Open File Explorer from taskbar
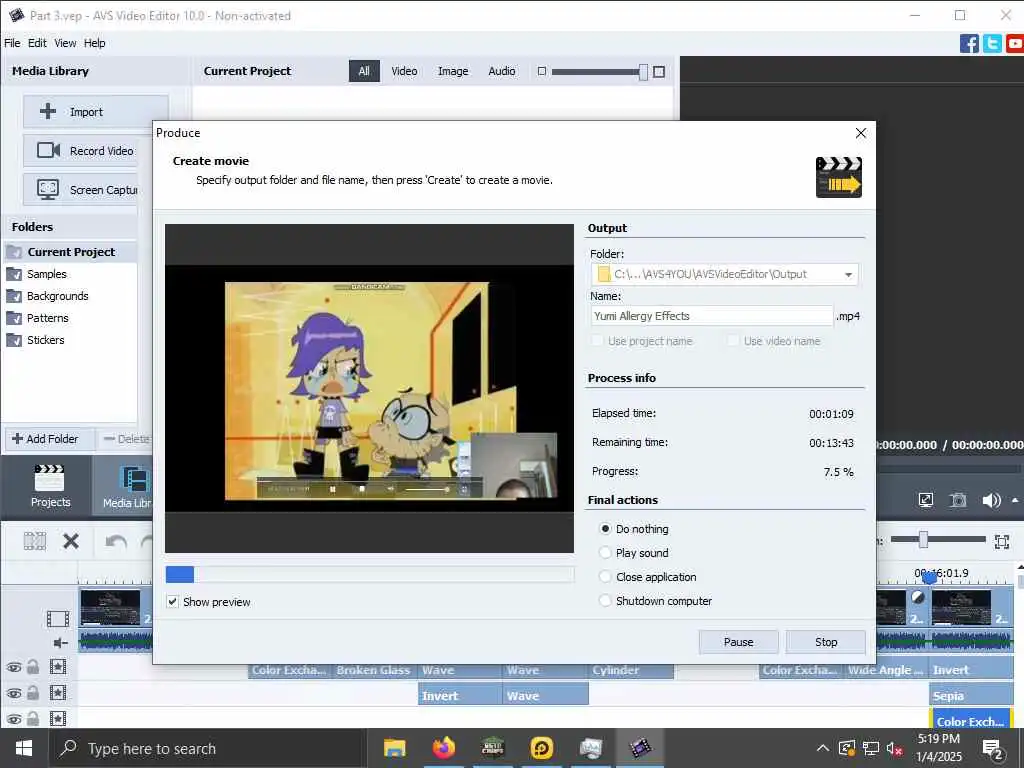 pyautogui.click(x=394, y=748)
